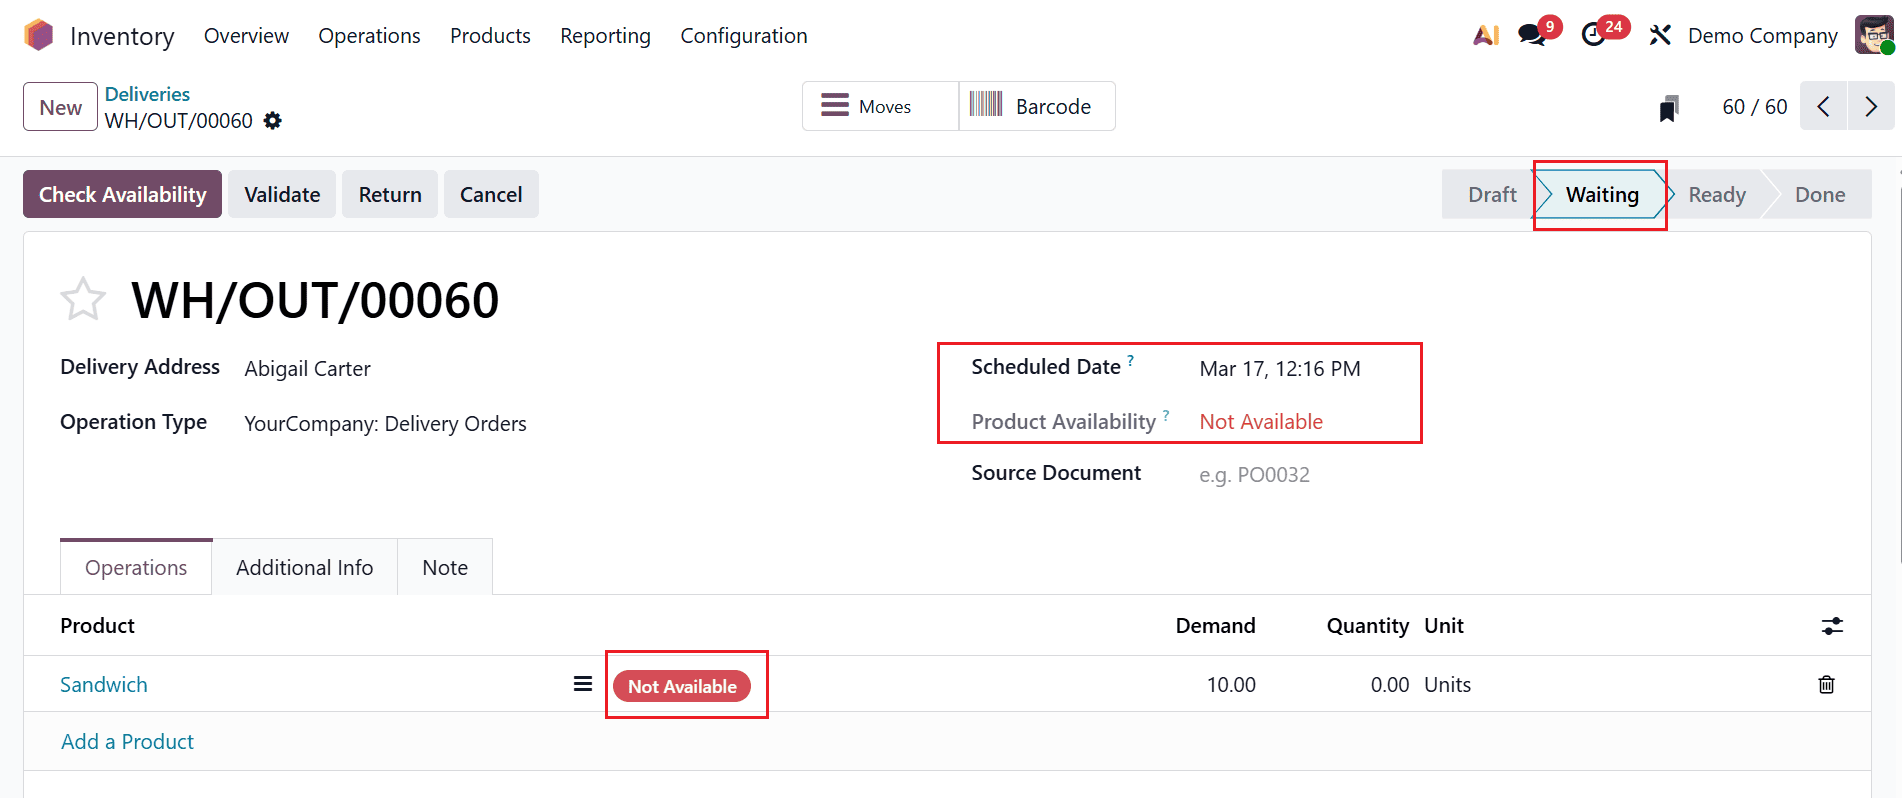Click the gear icon next to WH/OUT/00060
The height and width of the screenshot is (798, 1902).
click(272, 121)
